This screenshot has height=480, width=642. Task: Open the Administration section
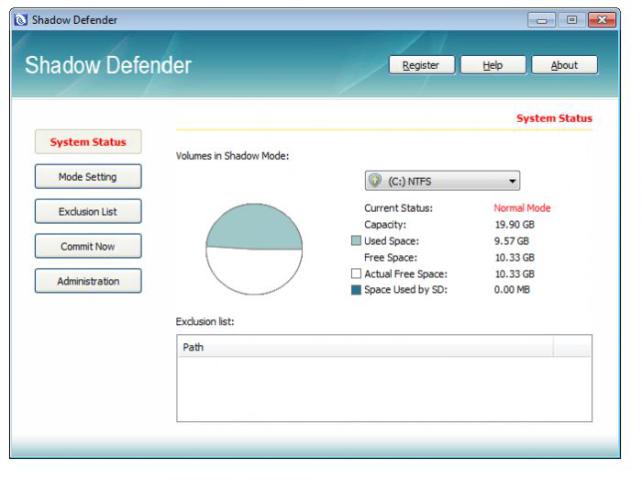click(x=88, y=281)
